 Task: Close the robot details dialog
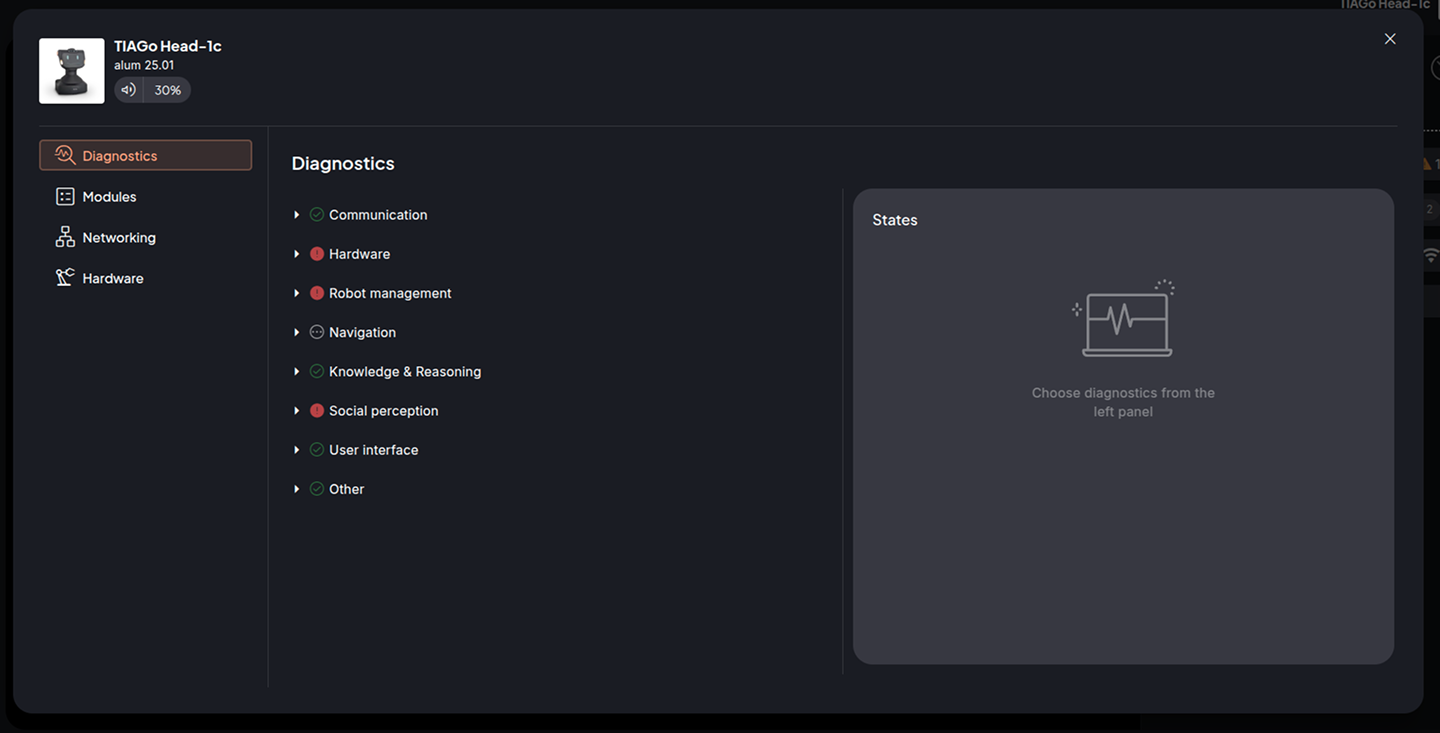point(1390,39)
